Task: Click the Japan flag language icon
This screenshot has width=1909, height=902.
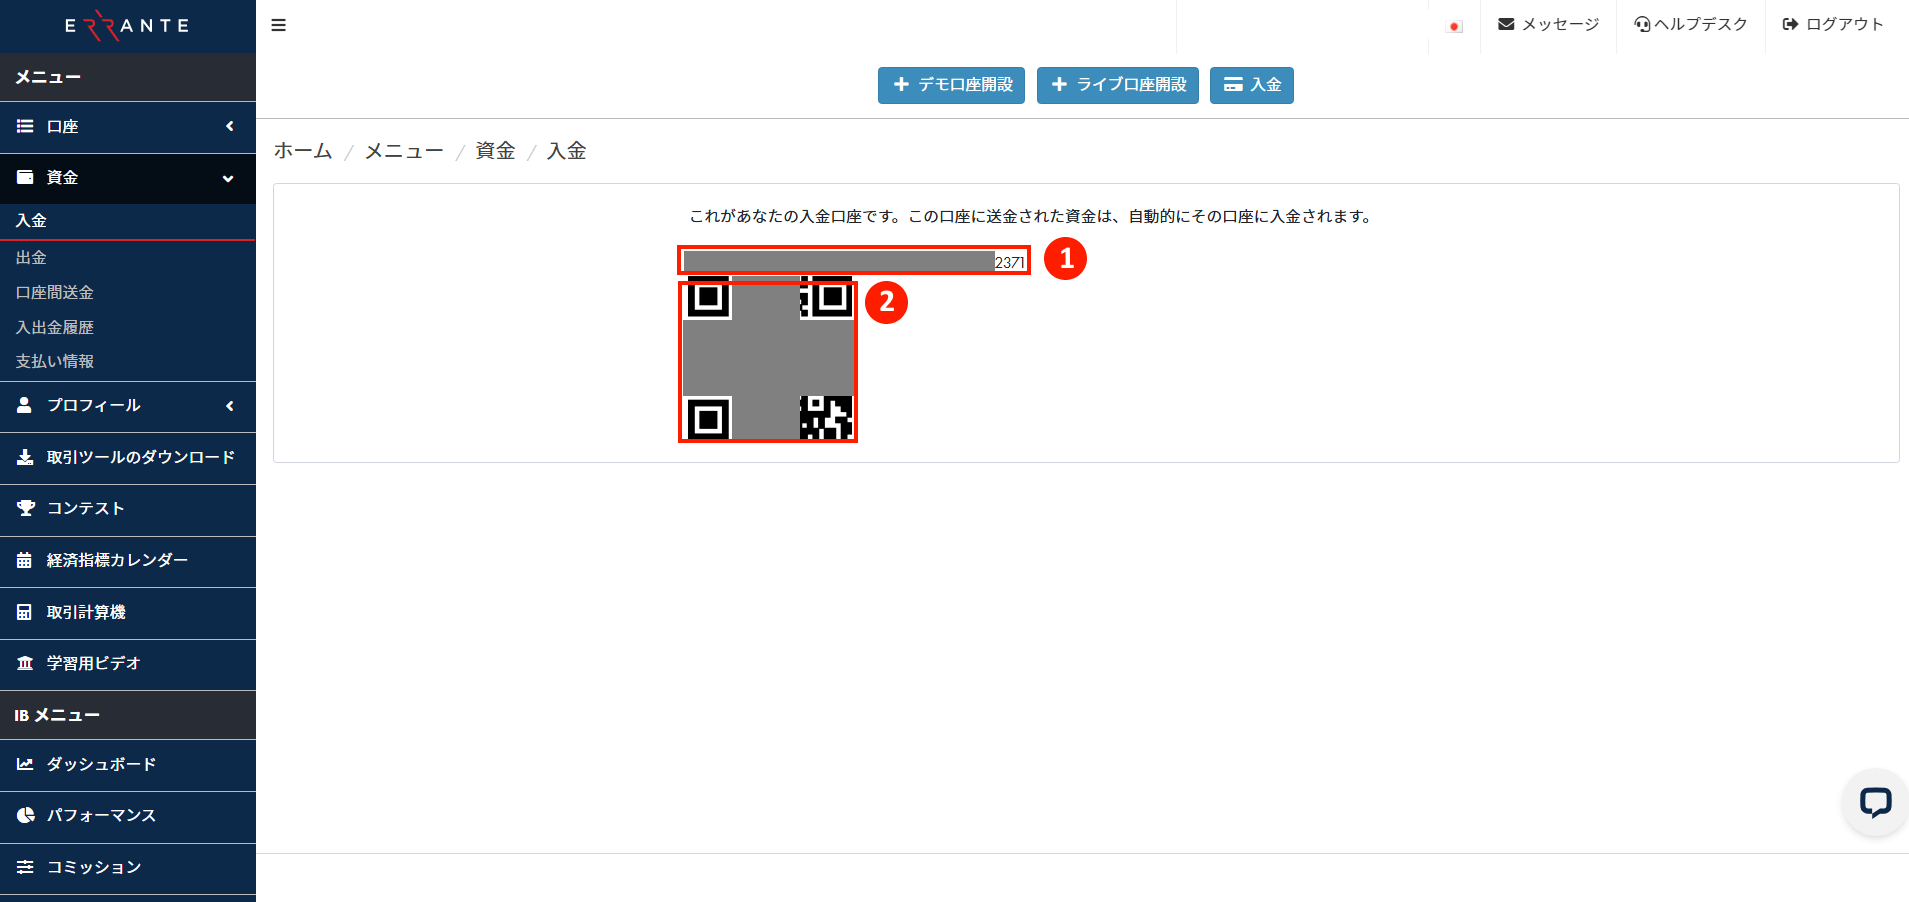Action: [1455, 26]
